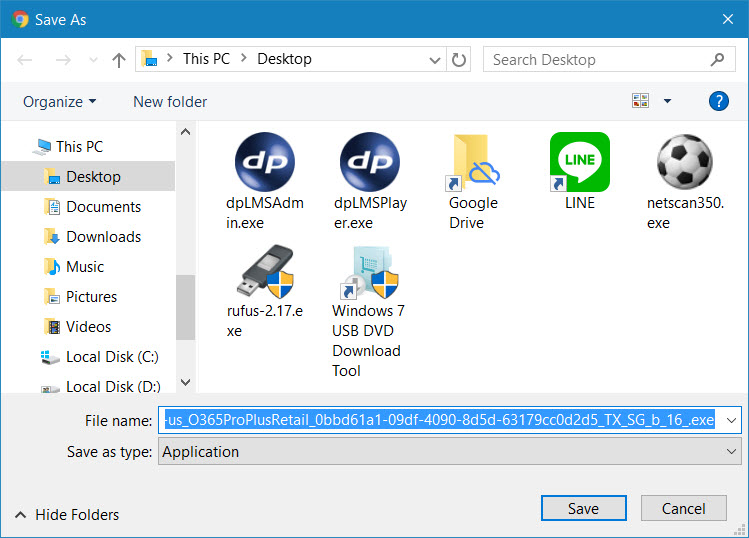This screenshot has width=749, height=538.
Task: Select the Google Drive shortcut icon
Action: (x=473, y=162)
